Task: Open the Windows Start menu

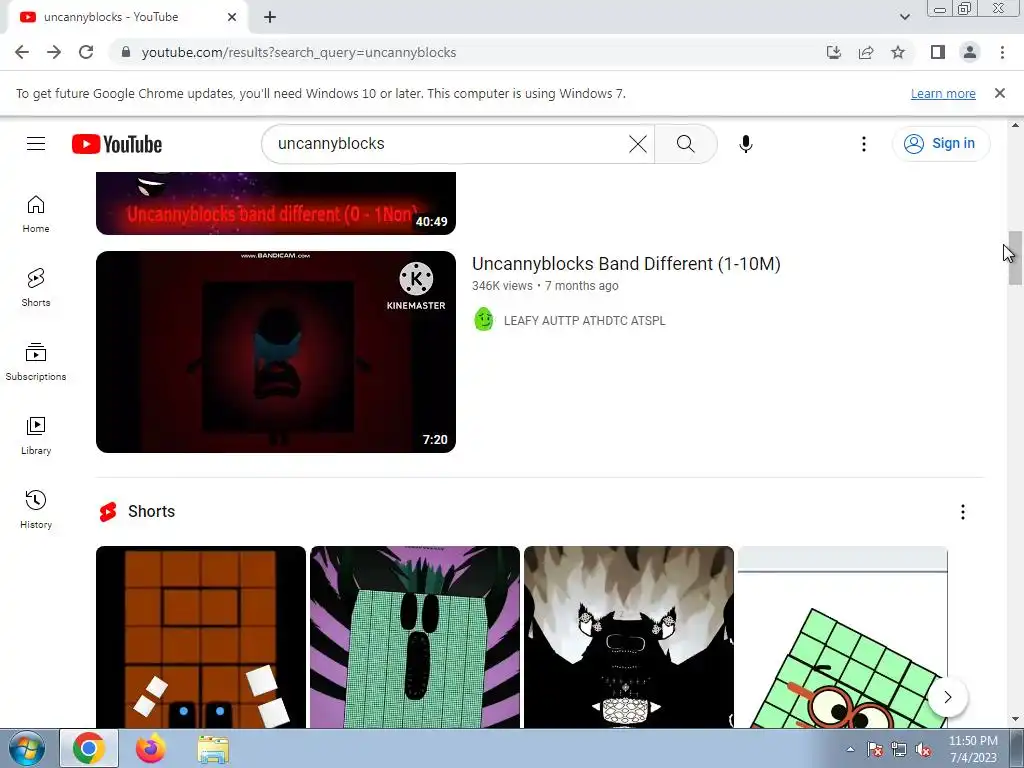Action: (27, 748)
